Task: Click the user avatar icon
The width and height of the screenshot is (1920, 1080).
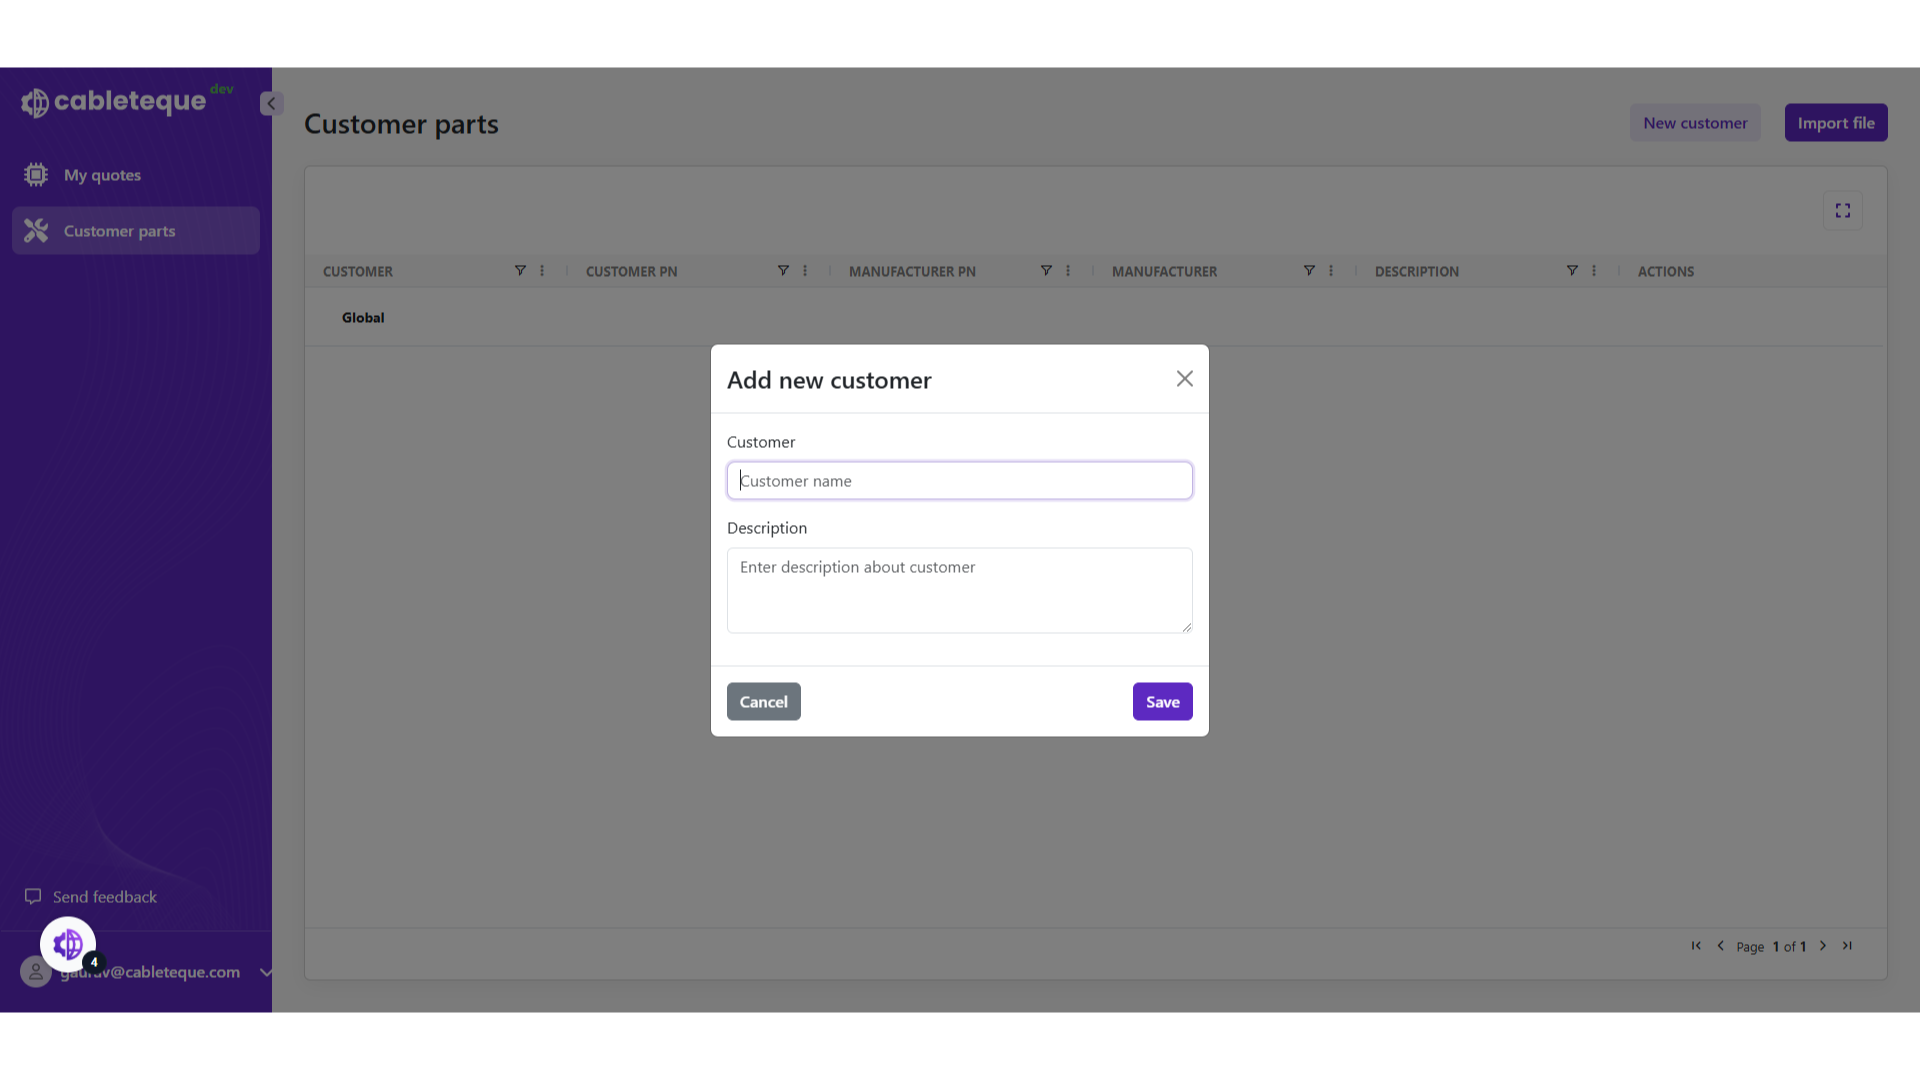Action: [x=36, y=971]
